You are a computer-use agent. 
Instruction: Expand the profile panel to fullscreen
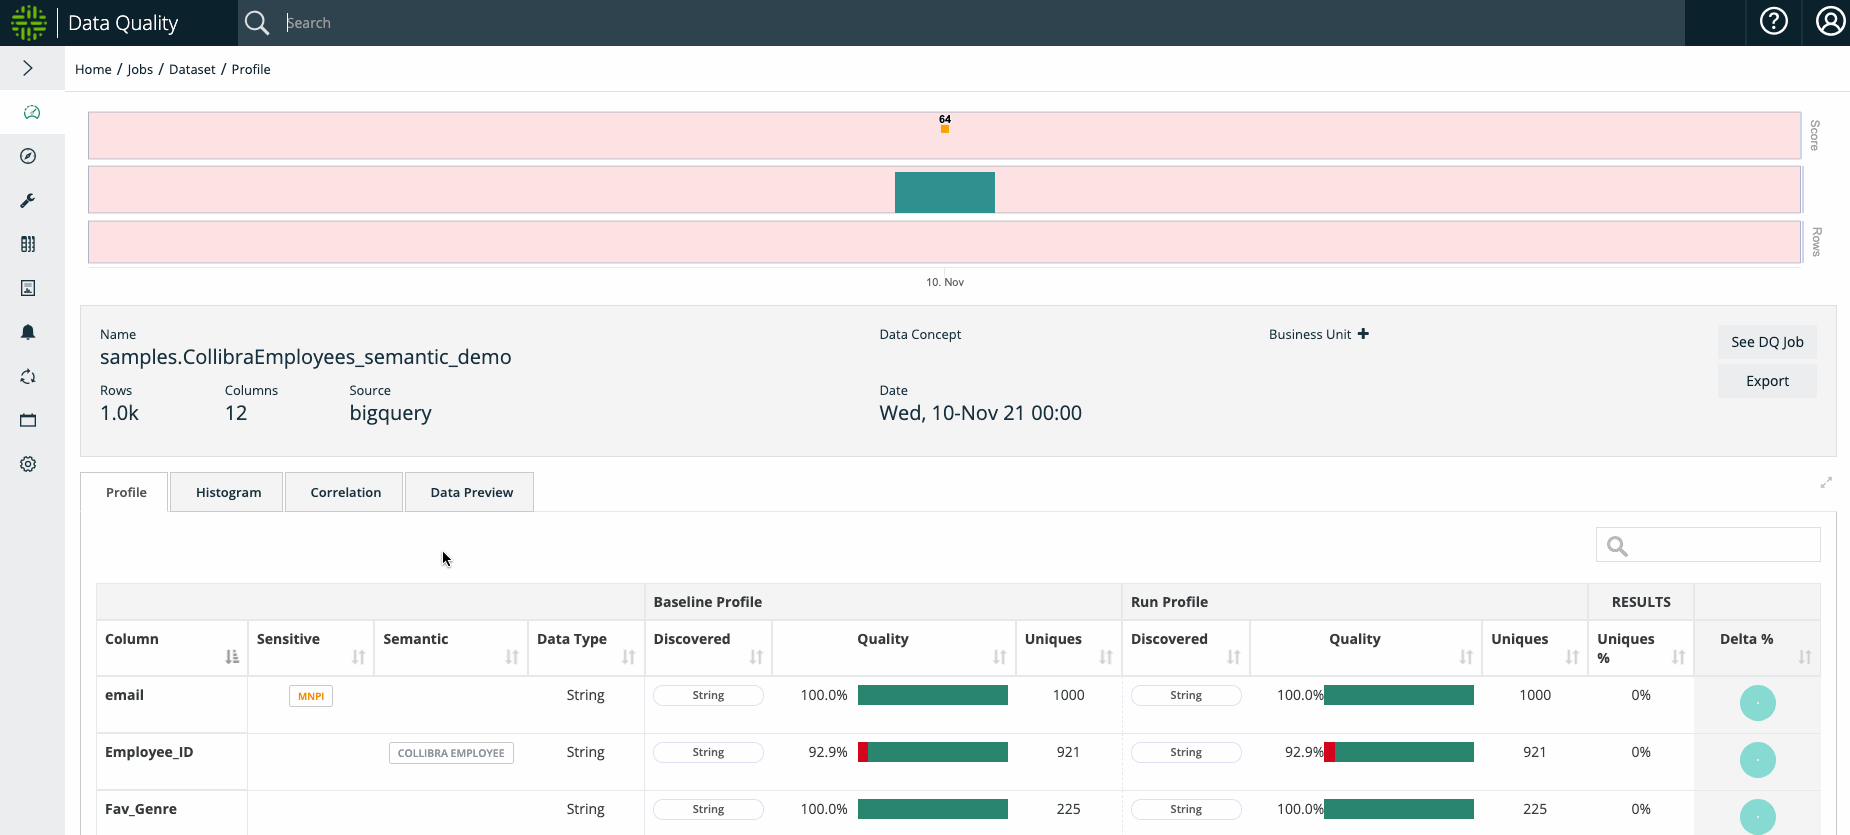[x=1826, y=482]
